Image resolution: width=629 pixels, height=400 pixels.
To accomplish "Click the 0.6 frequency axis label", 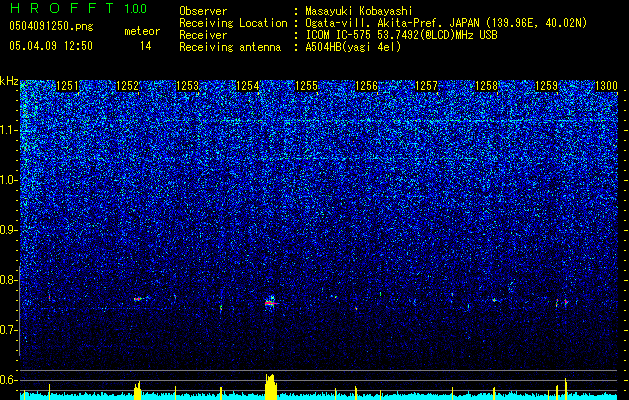I will [9, 380].
